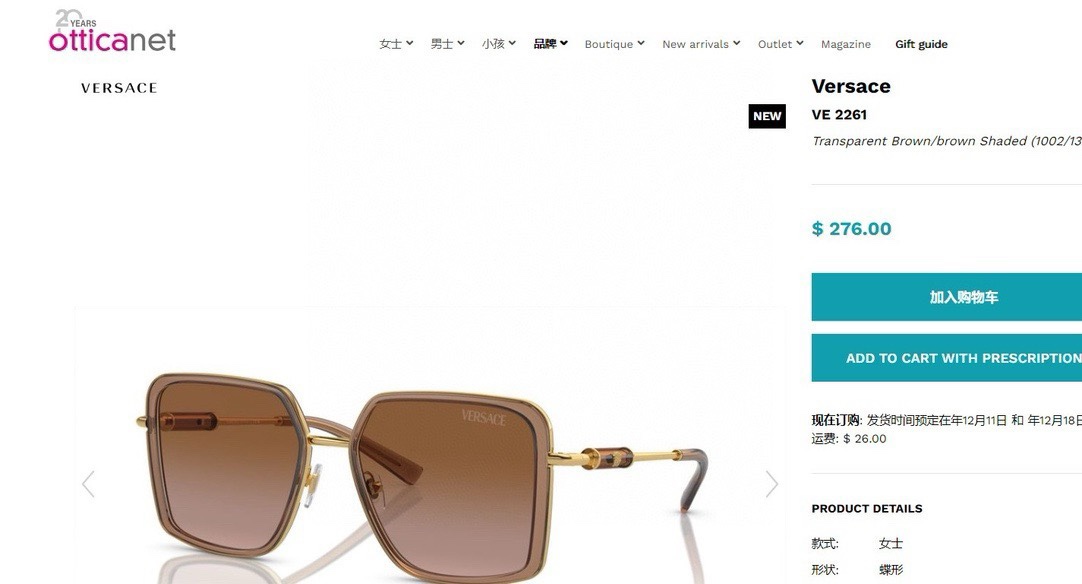
Task: Click the Versace brand title
Action: (x=851, y=86)
